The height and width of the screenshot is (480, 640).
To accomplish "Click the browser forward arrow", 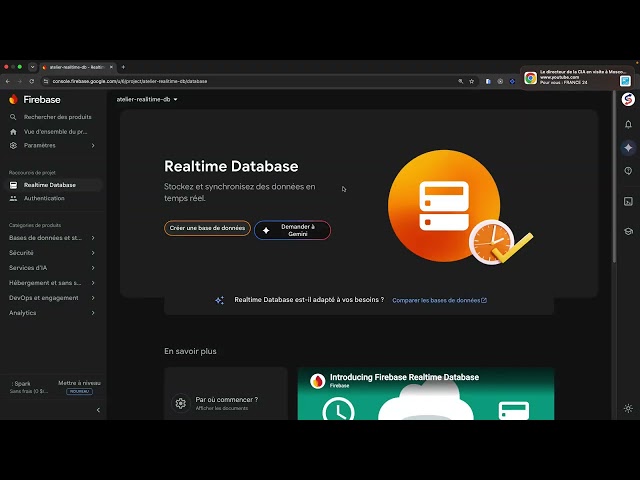I will [20, 81].
